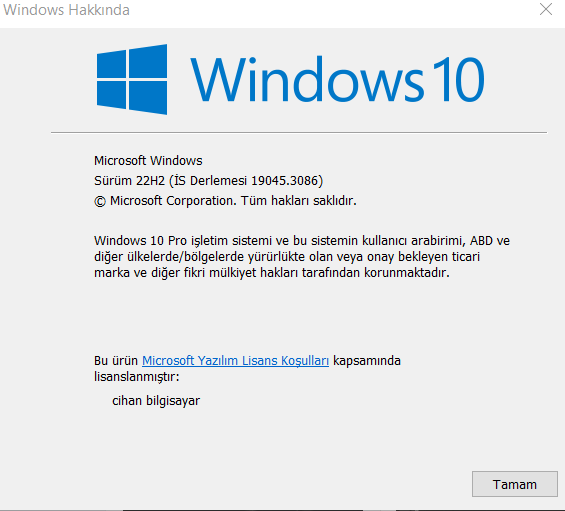Click the Tüm hakları saklıdır text

(299, 200)
